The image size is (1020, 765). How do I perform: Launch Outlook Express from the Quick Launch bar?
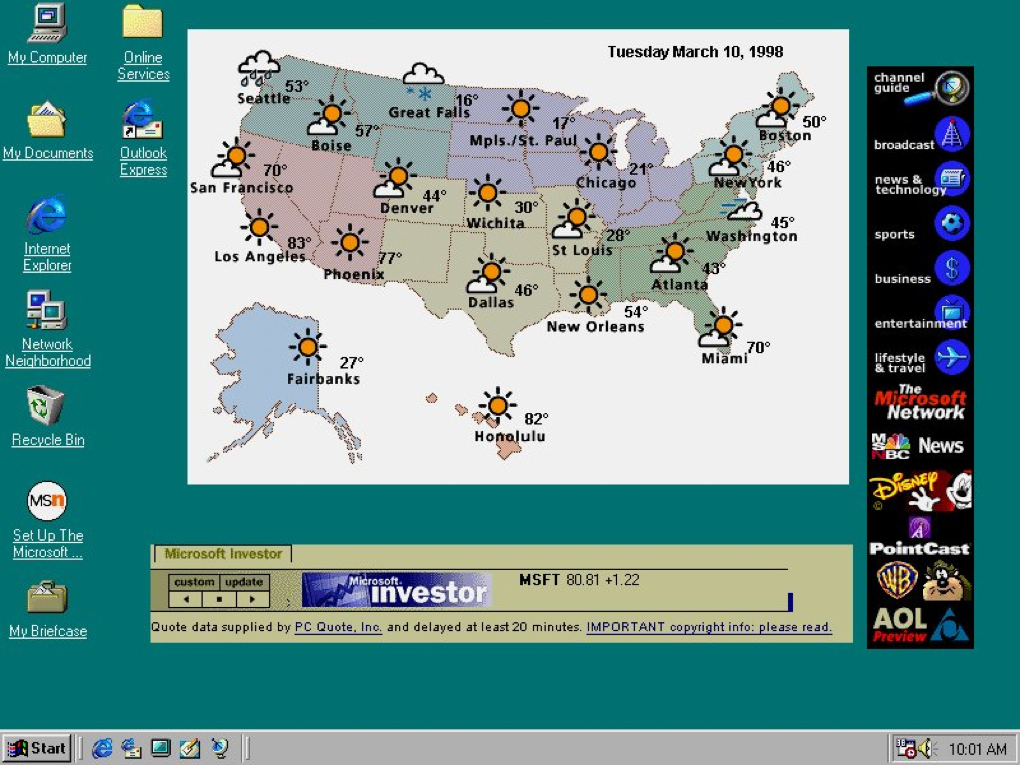coord(131,747)
